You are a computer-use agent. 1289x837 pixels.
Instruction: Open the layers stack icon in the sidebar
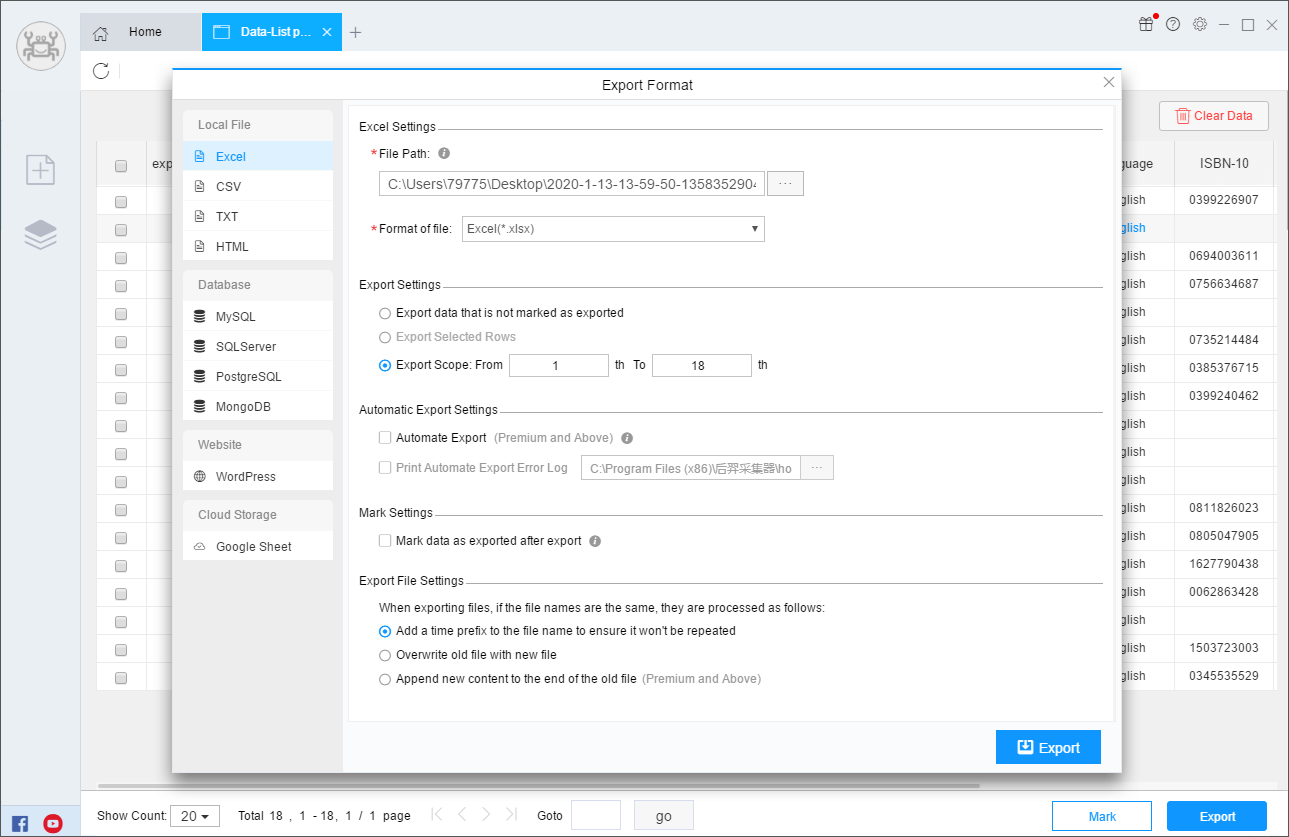tap(40, 234)
